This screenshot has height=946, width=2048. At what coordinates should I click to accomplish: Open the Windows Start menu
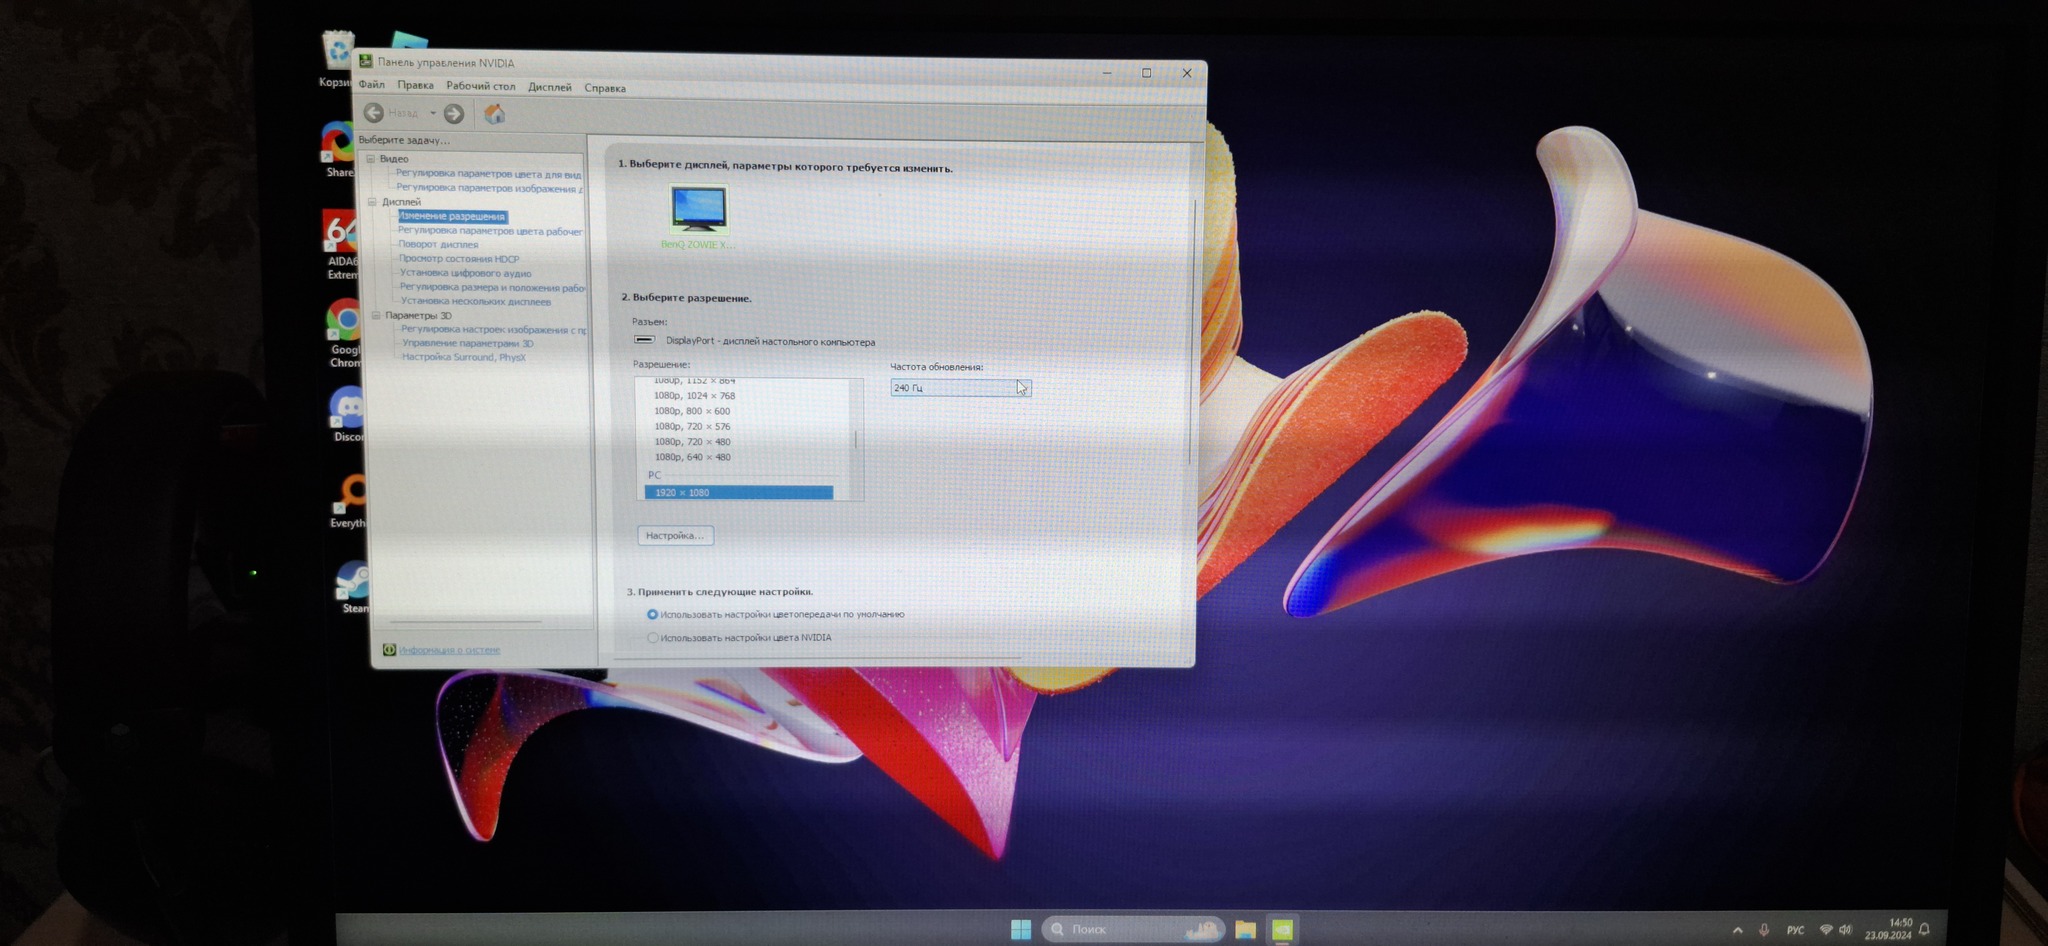click(1020, 929)
